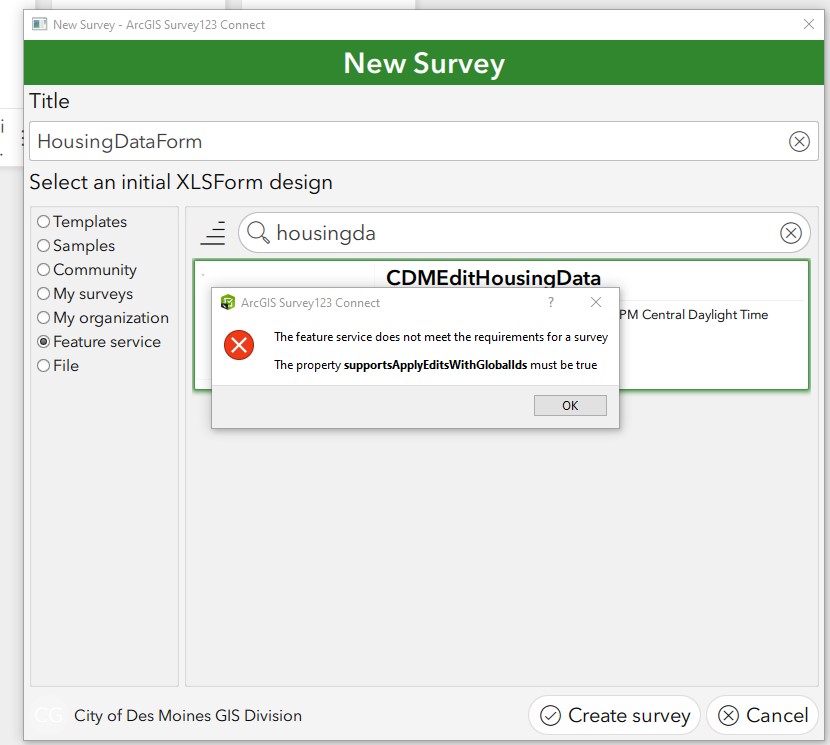Image resolution: width=830 pixels, height=745 pixels.
Task: Select the Feature service radio option
Action: point(43,342)
